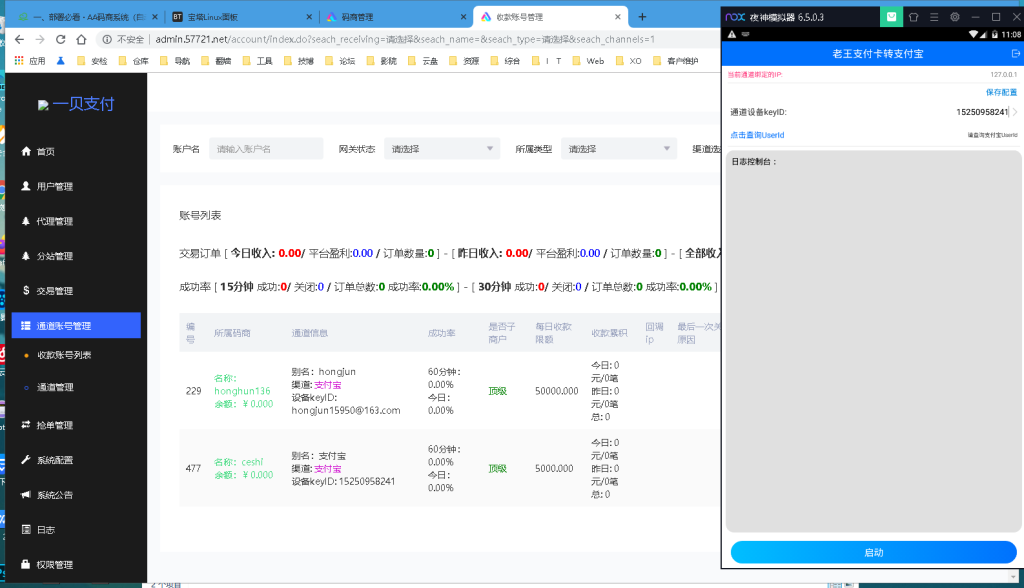Open the 网关状态 dropdown

tap(442, 149)
